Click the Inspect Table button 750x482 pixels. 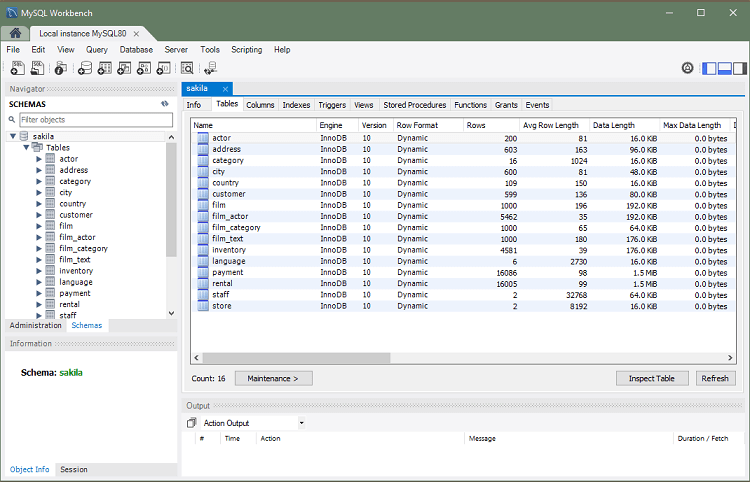[652, 378]
